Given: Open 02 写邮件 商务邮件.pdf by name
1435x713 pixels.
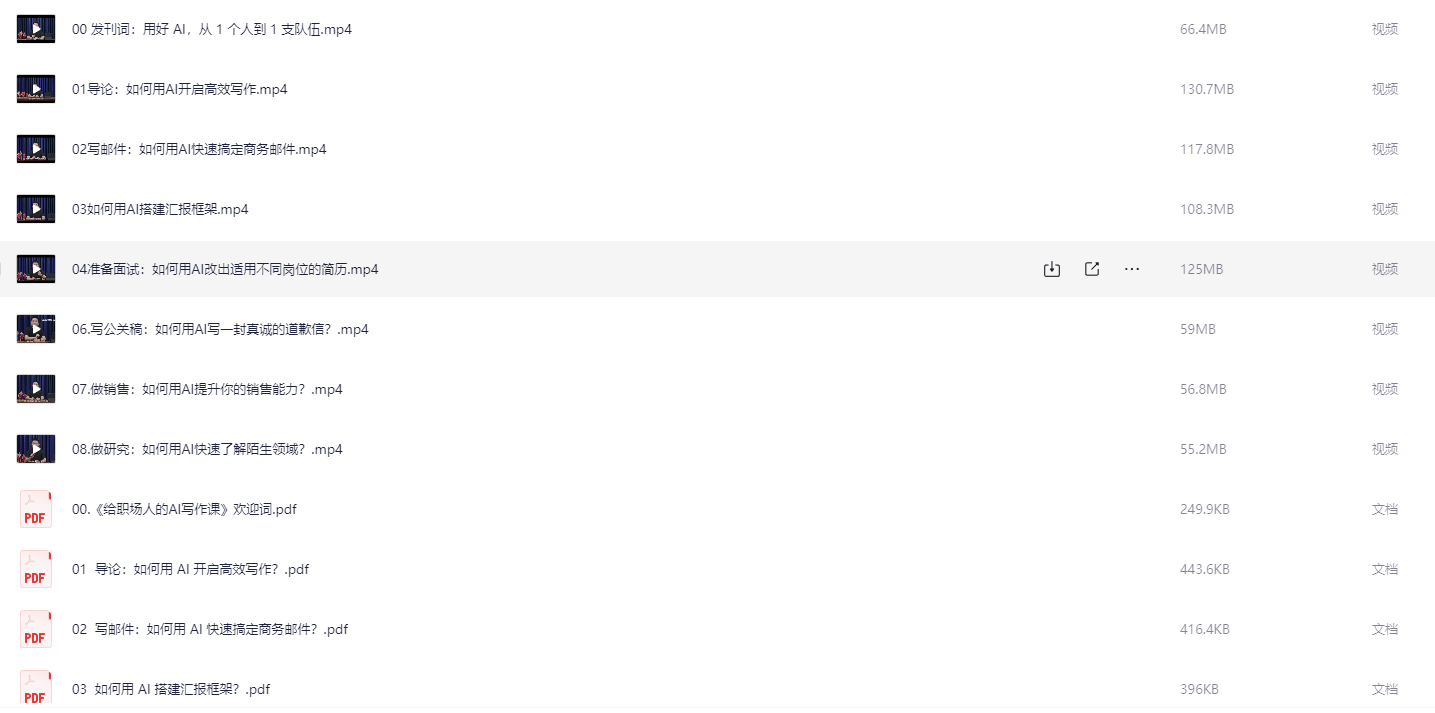Looking at the screenshot, I should click(x=210, y=629).
